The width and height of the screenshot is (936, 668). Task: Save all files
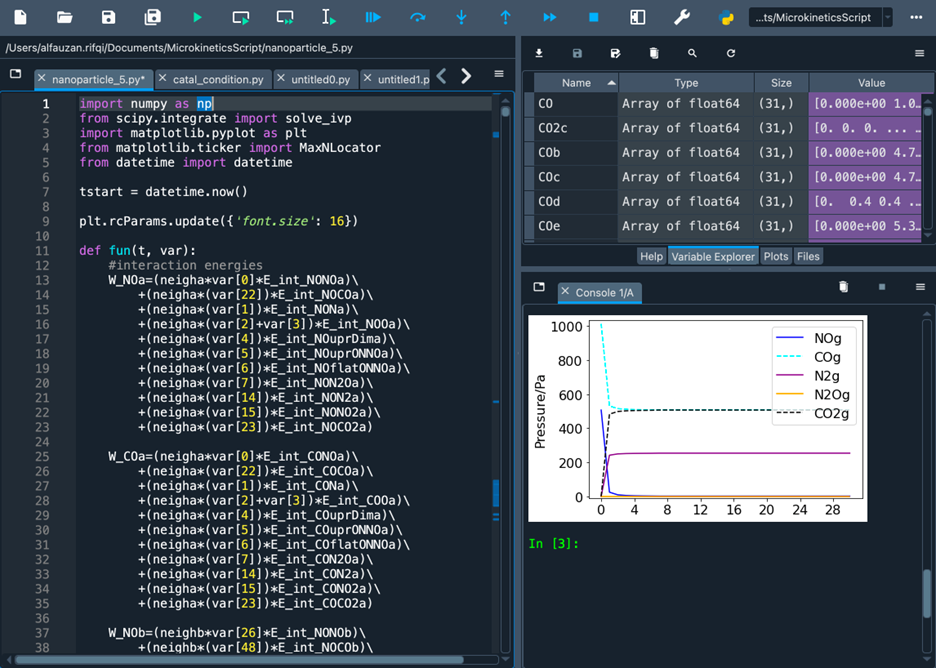(x=153, y=17)
